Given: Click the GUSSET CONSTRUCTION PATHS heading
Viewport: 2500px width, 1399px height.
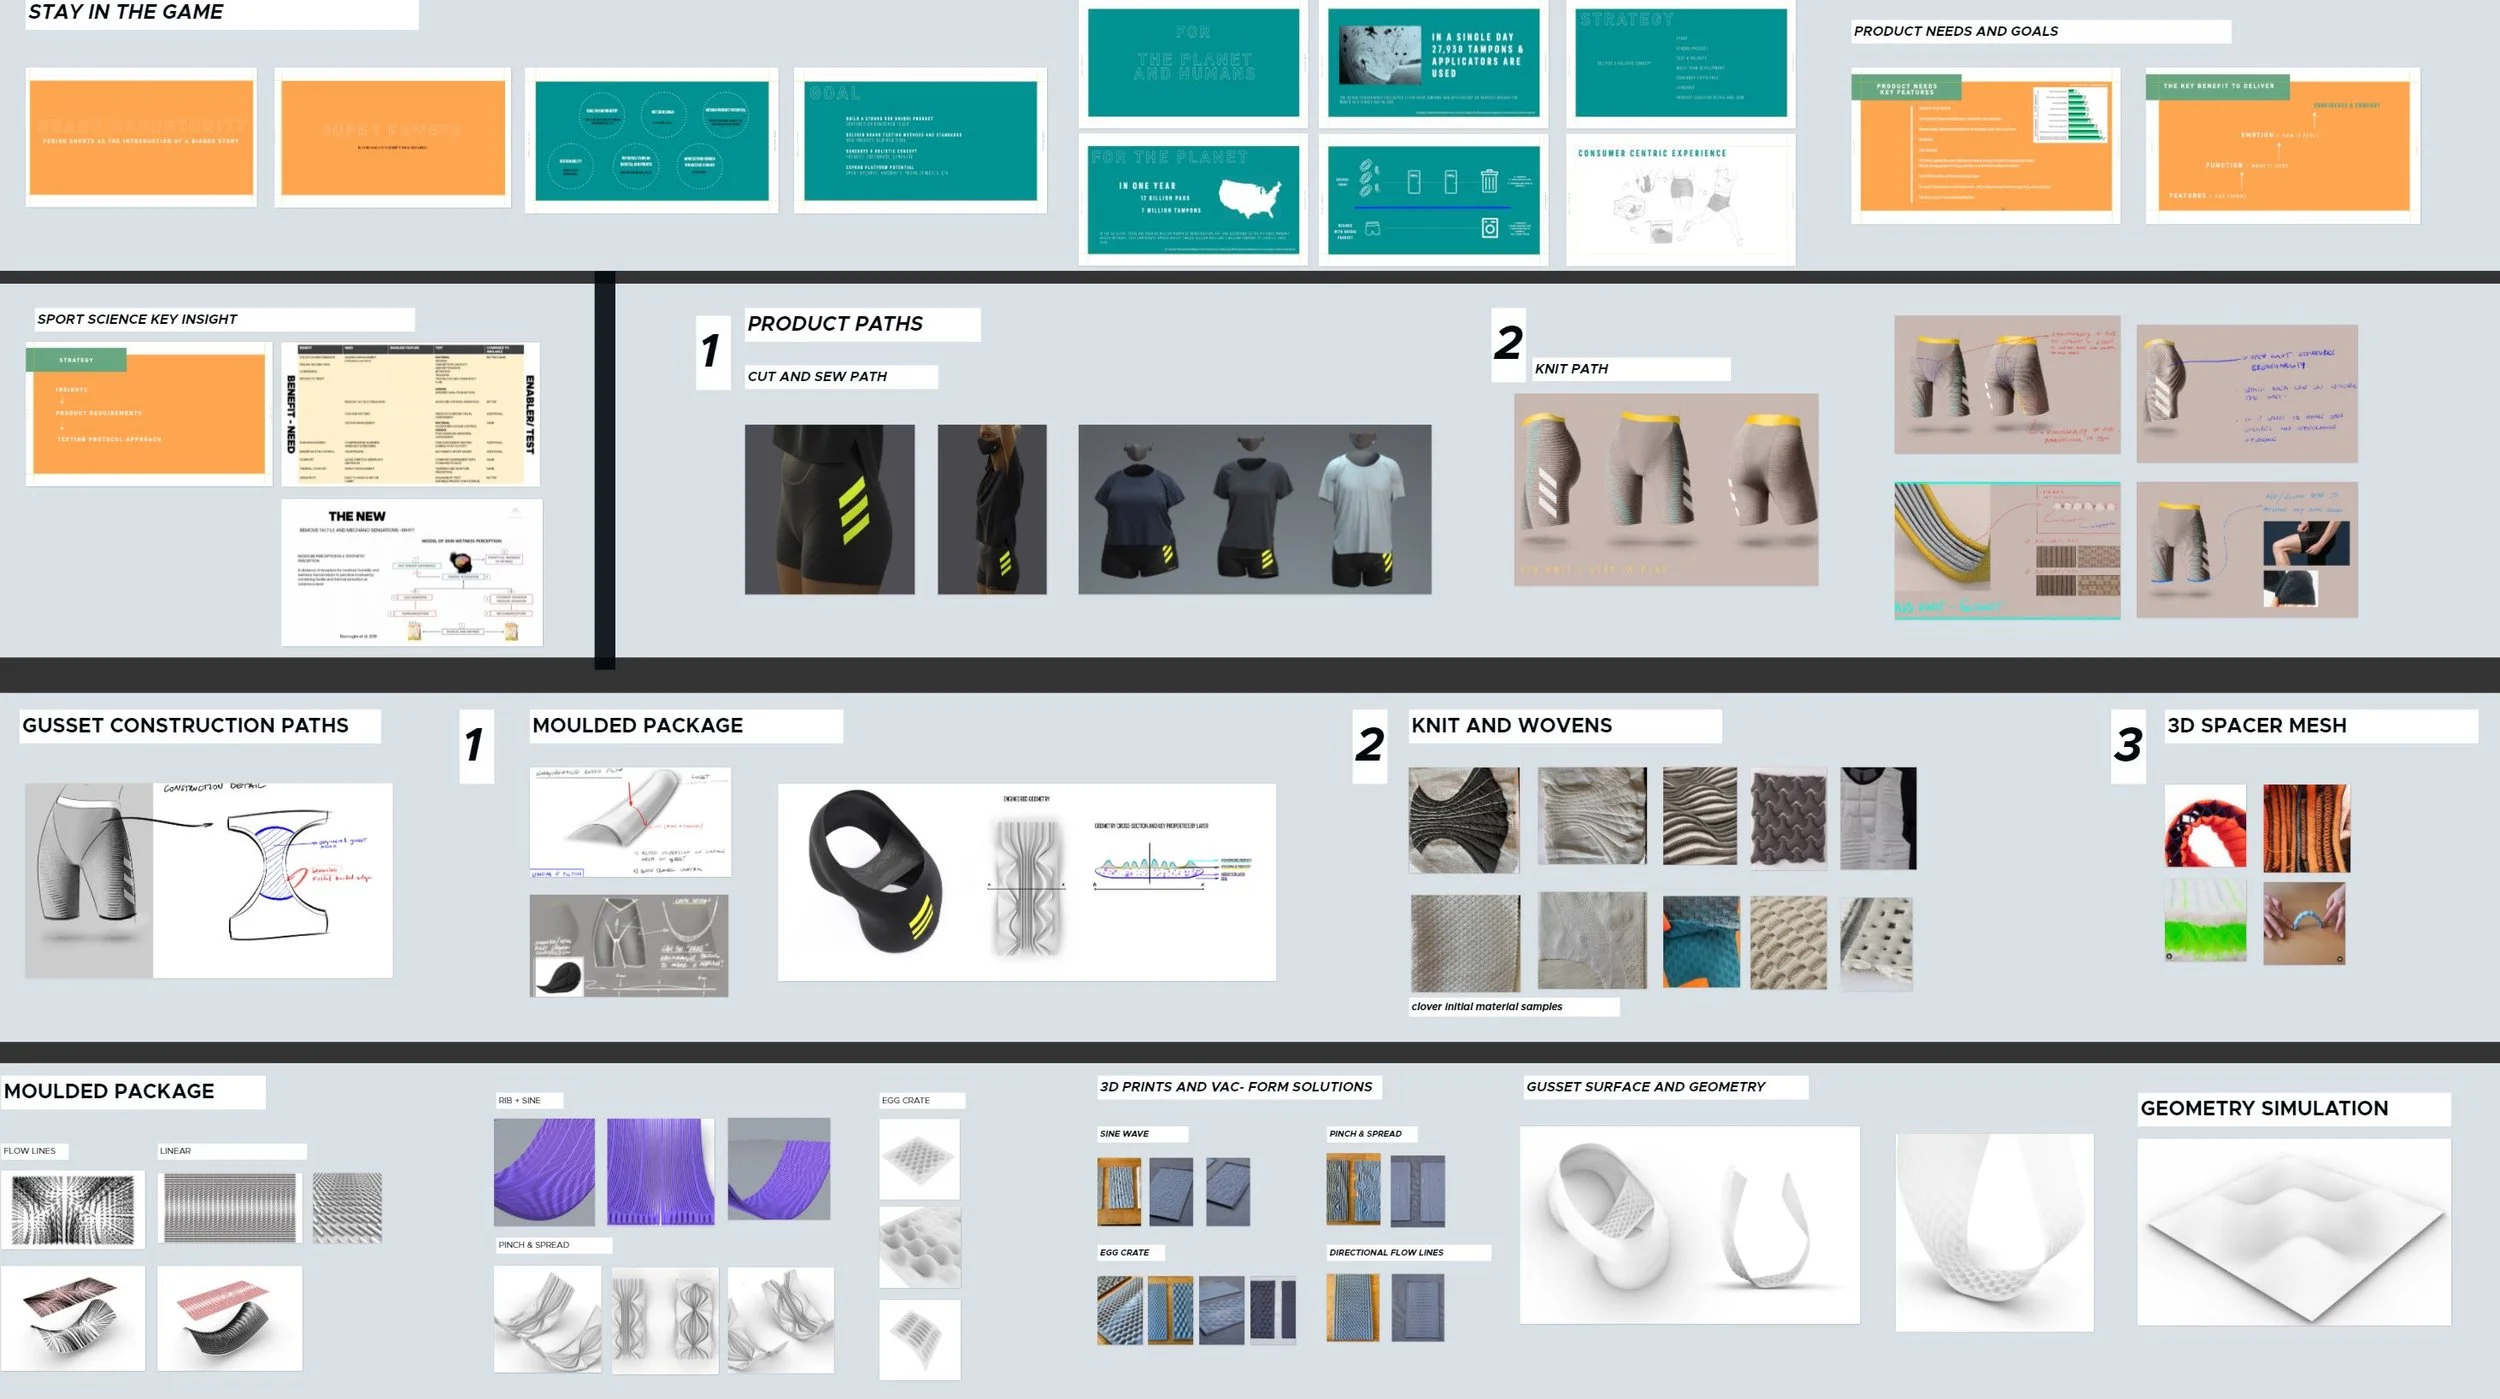Looking at the screenshot, I should pos(186,726).
